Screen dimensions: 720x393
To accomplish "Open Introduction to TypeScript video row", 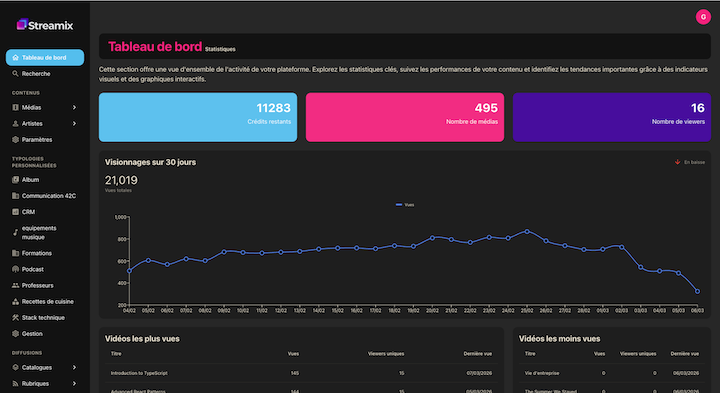I will (301, 373).
